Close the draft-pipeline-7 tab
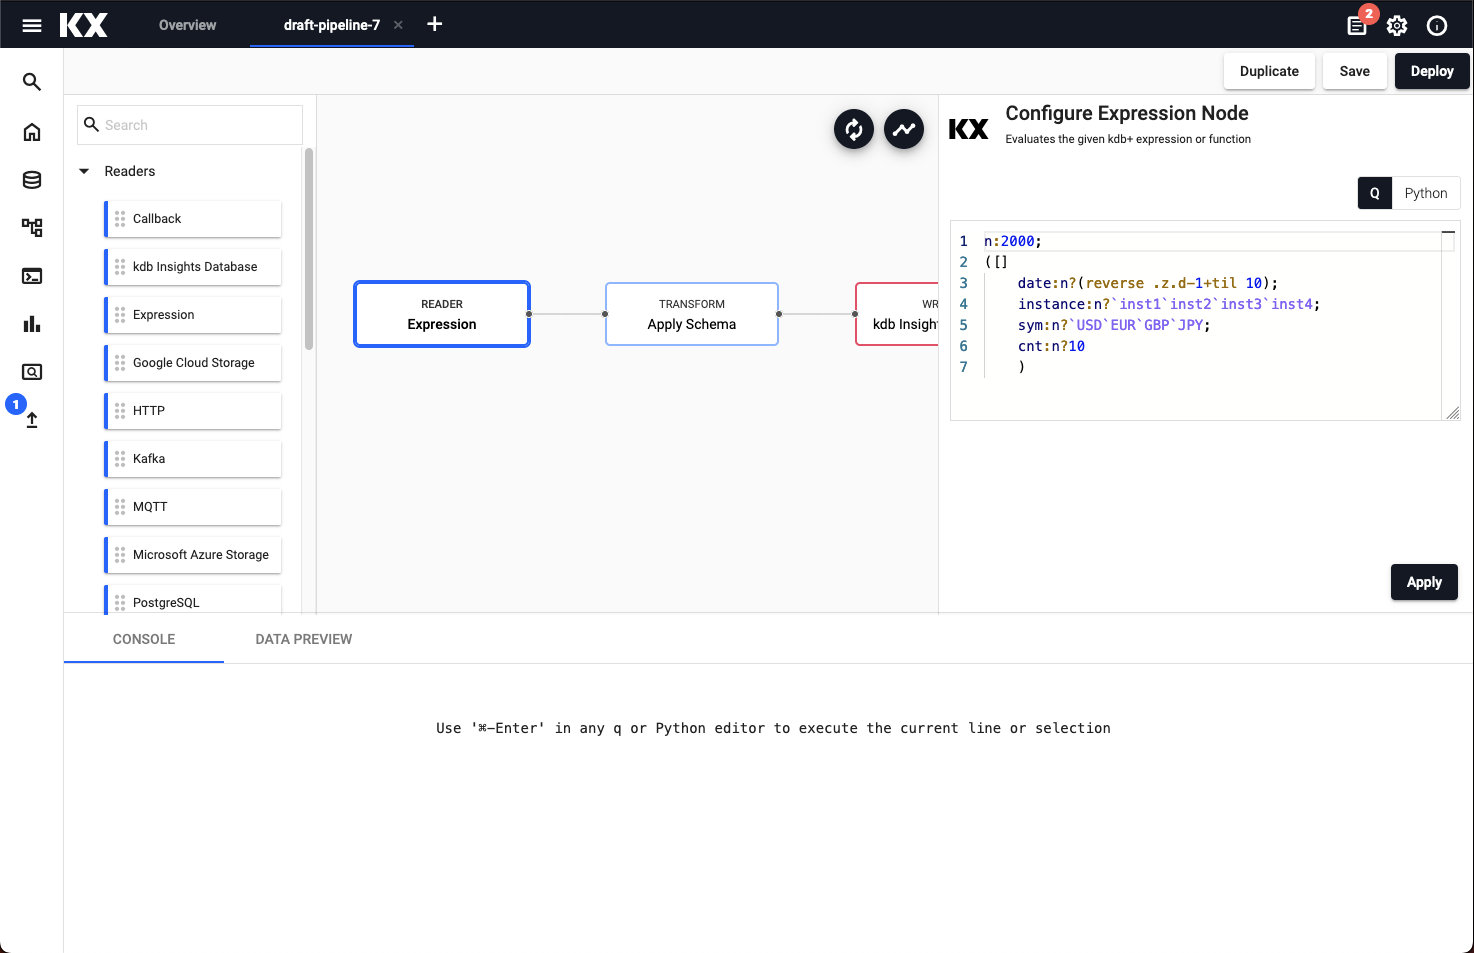The image size is (1474, 953). (398, 25)
